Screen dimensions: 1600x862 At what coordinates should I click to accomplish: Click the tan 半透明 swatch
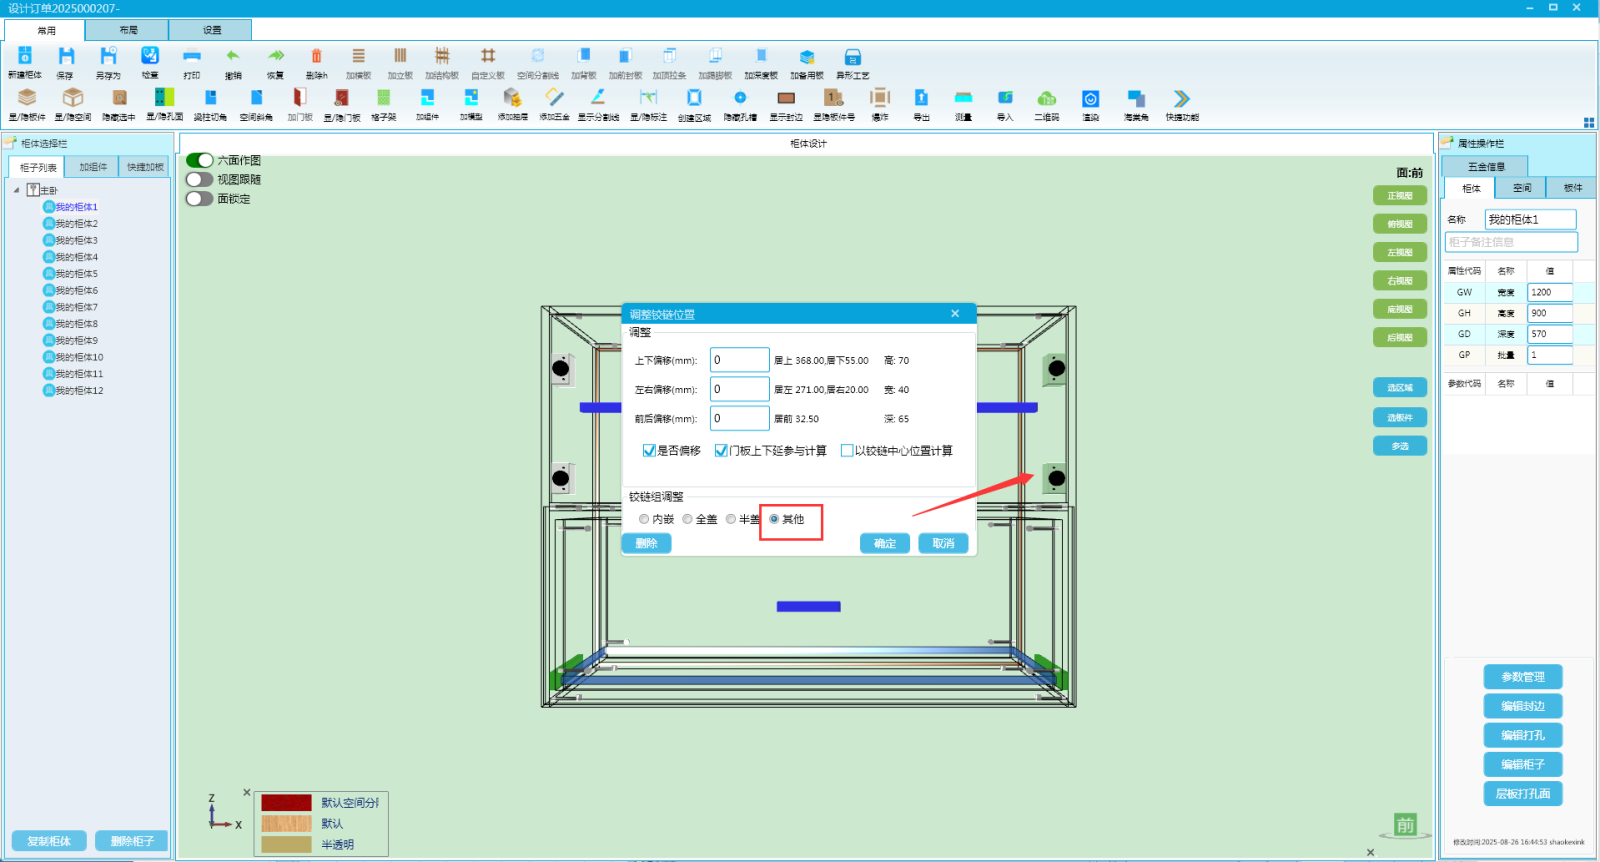[286, 844]
